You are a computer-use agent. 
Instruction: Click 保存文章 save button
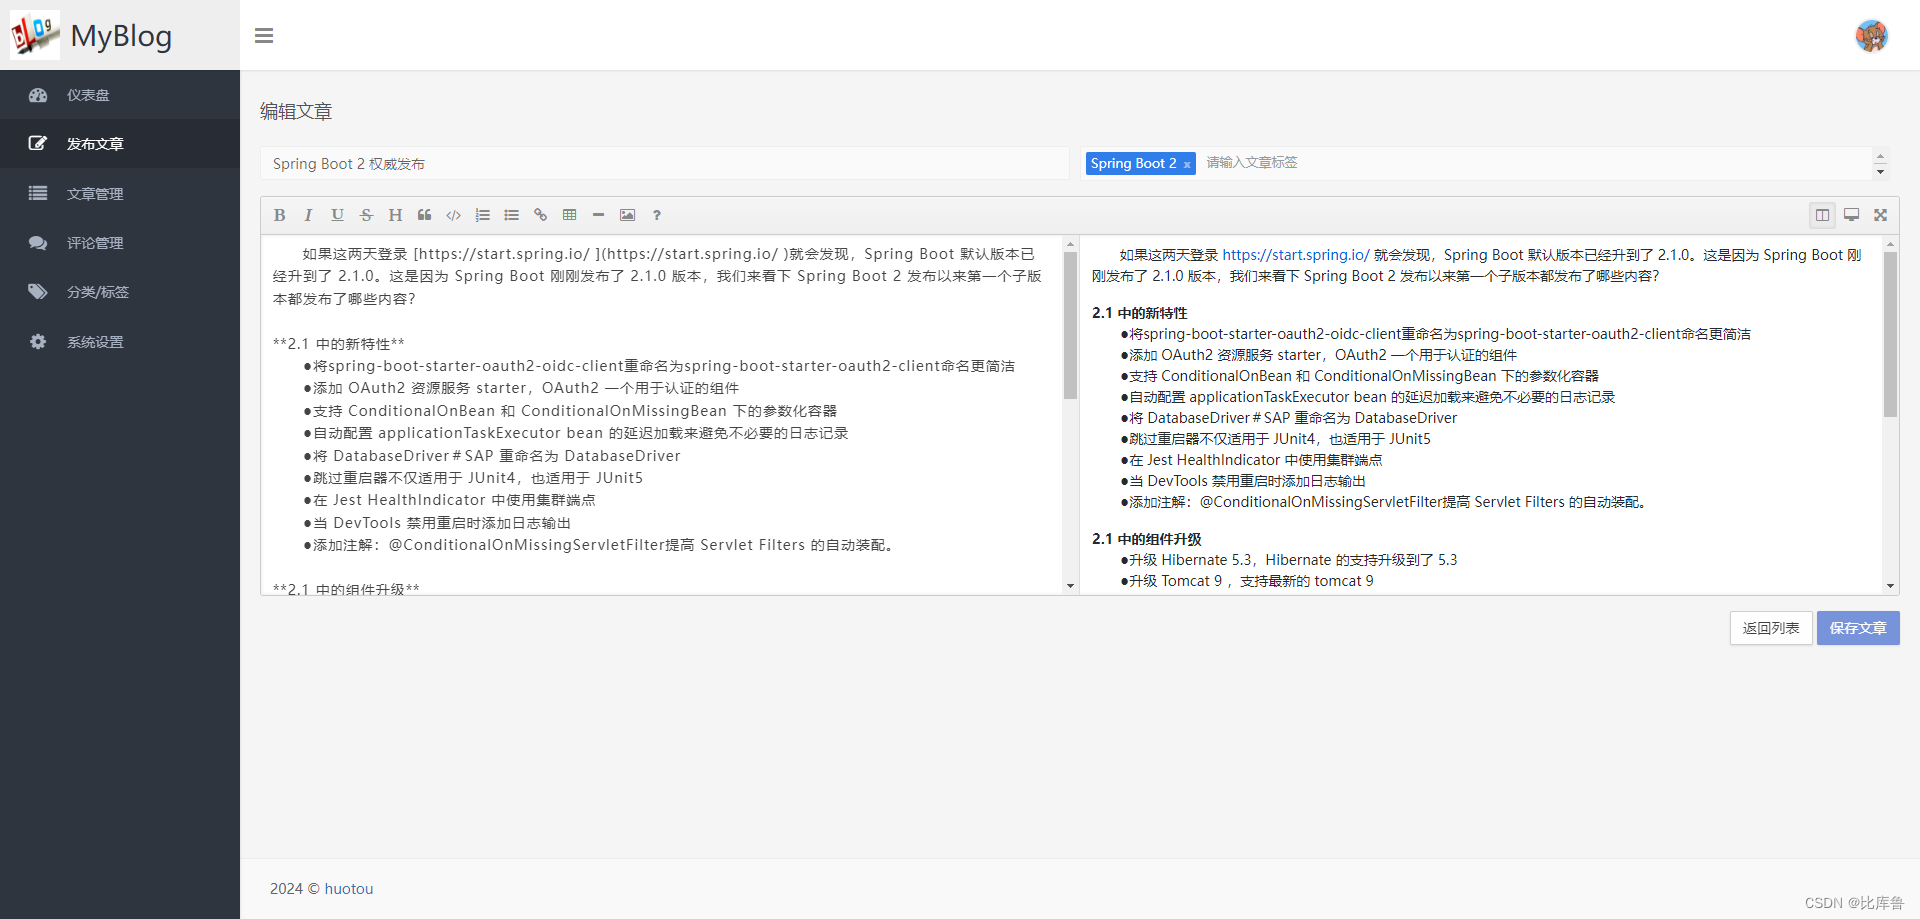(1858, 628)
